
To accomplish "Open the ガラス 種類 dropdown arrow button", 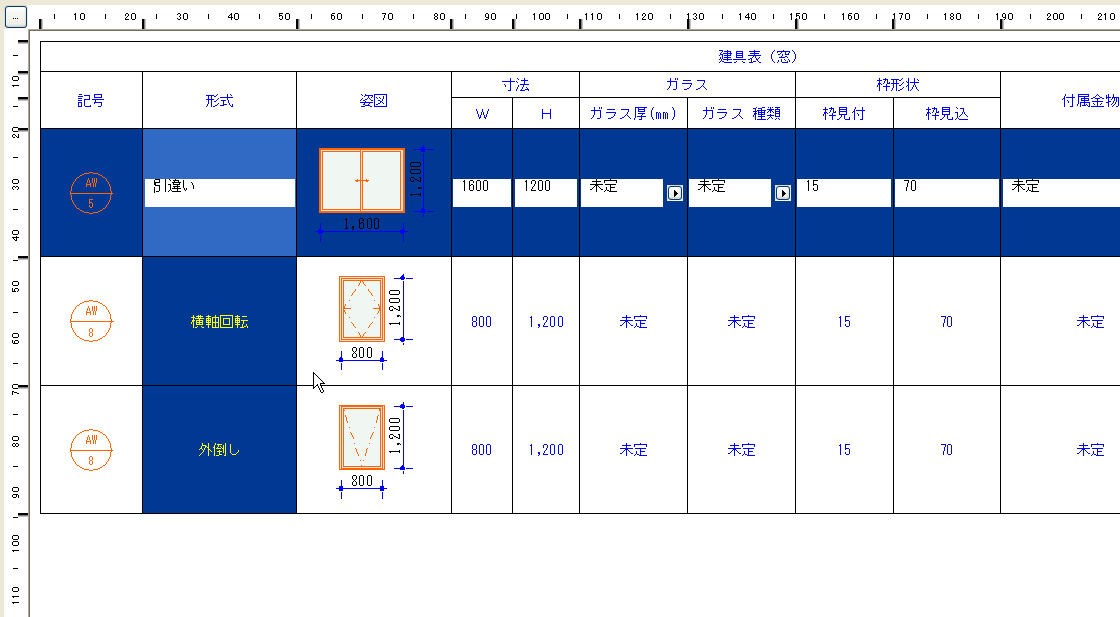I will click(x=783, y=193).
